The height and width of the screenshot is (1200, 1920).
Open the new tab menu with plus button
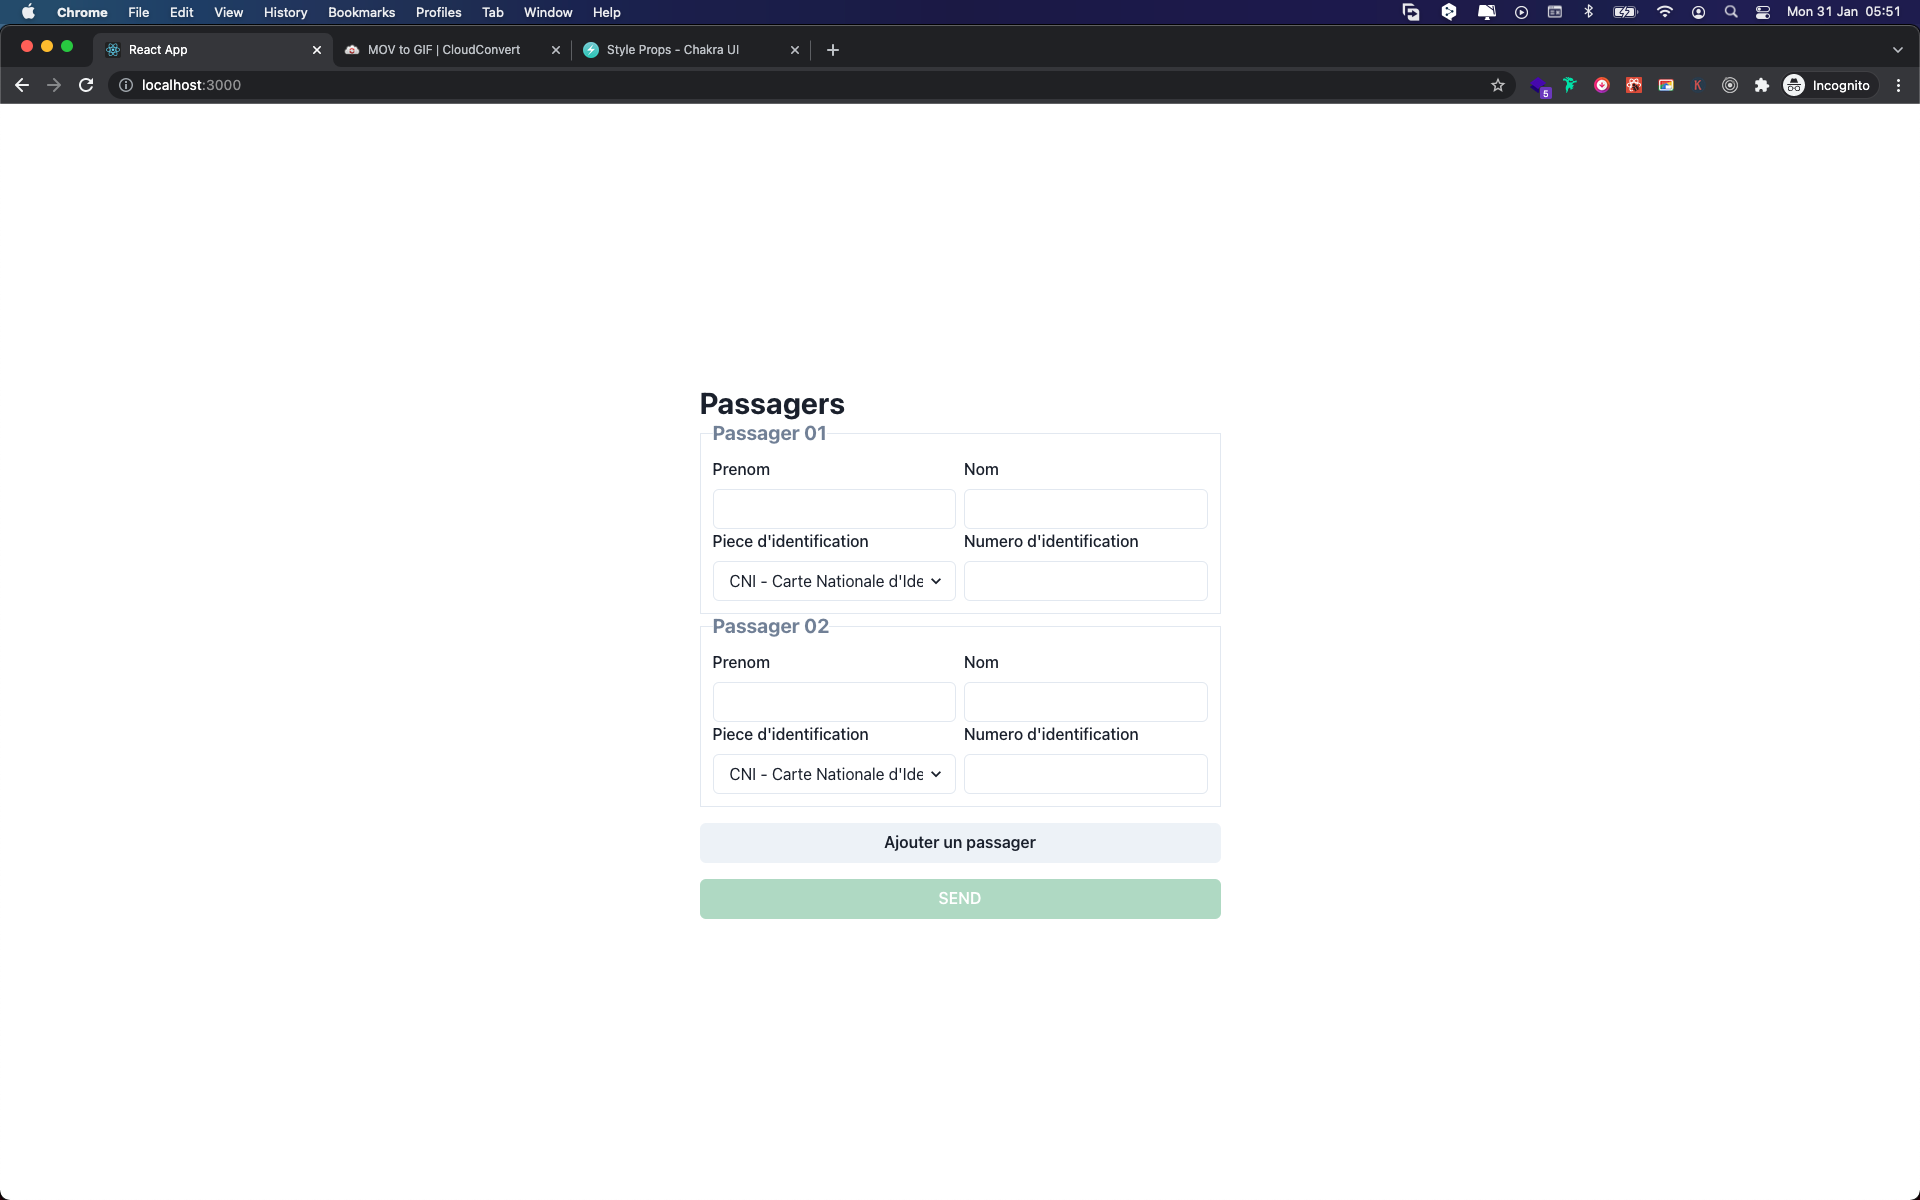pyautogui.click(x=832, y=50)
